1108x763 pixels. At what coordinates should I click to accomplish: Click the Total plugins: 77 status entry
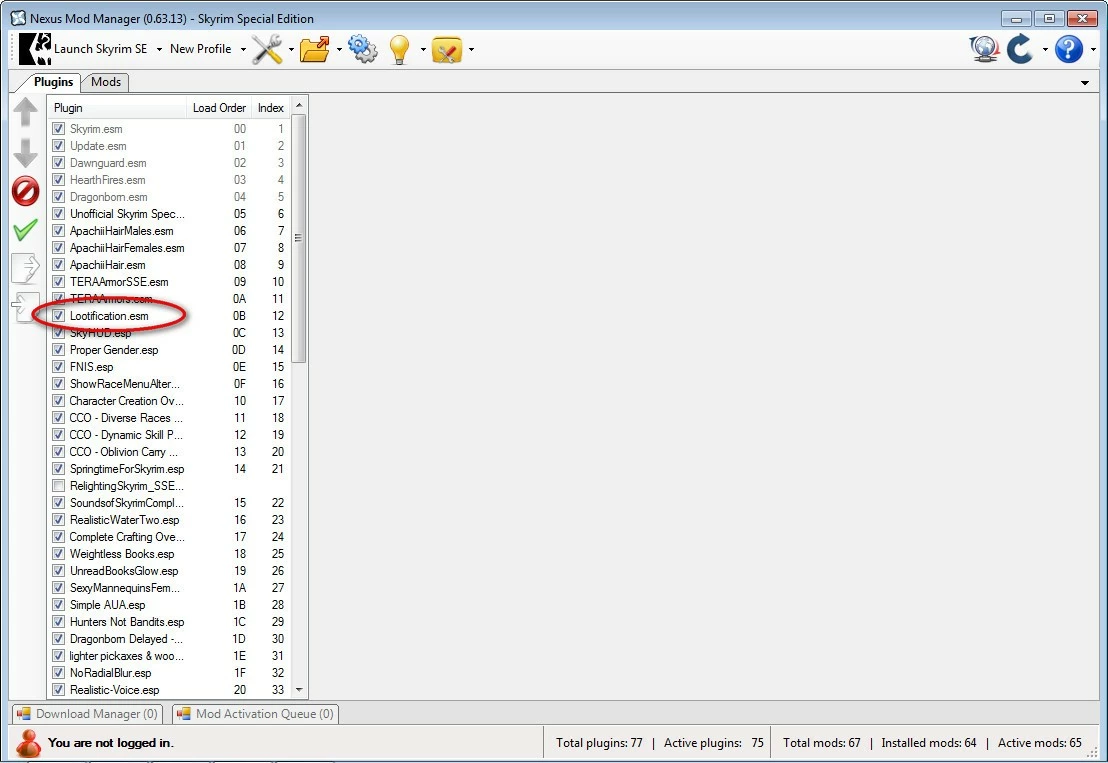[599, 743]
